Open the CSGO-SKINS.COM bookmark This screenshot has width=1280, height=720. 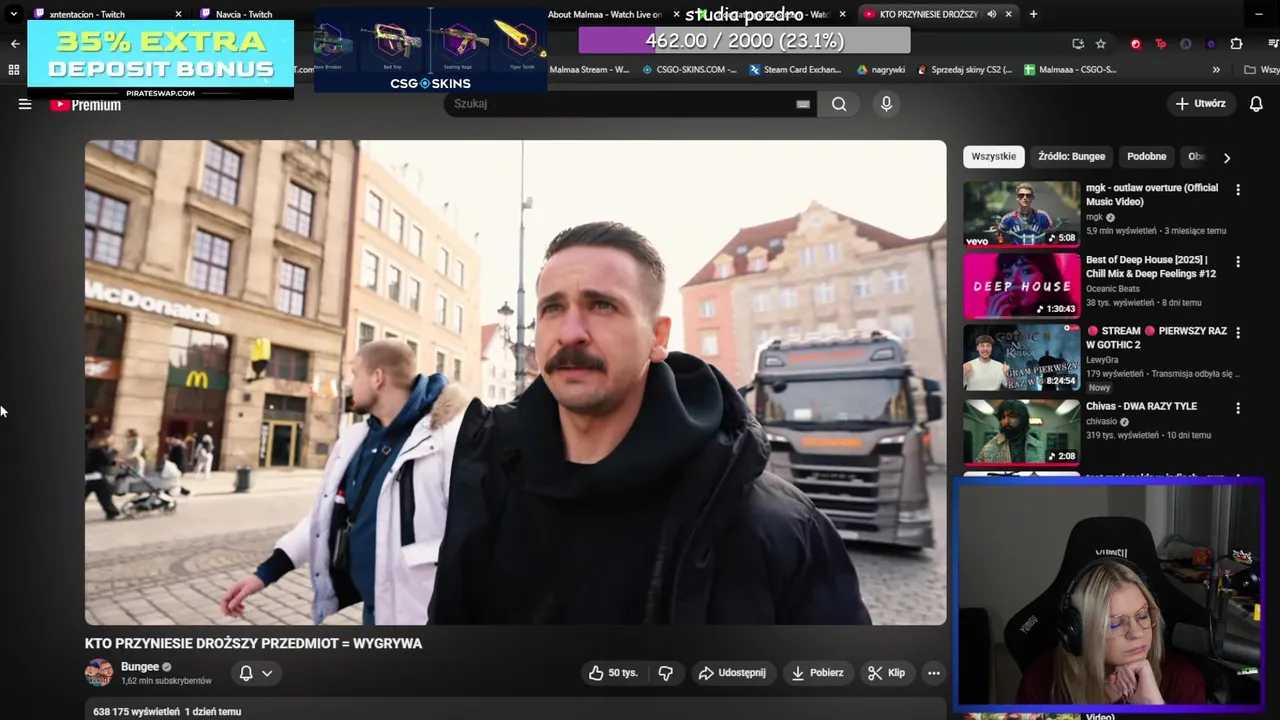tap(690, 70)
